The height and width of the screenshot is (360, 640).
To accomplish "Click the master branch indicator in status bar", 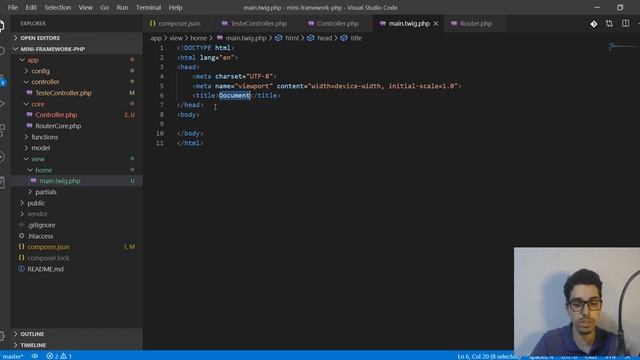I will pyautogui.click(x=12, y=356).
